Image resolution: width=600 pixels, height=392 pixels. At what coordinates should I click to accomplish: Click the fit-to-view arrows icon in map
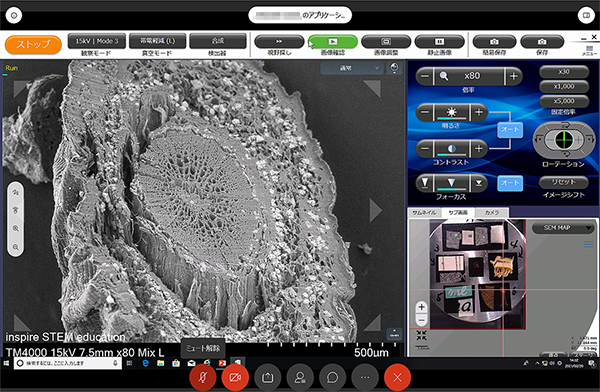[421, 336]
